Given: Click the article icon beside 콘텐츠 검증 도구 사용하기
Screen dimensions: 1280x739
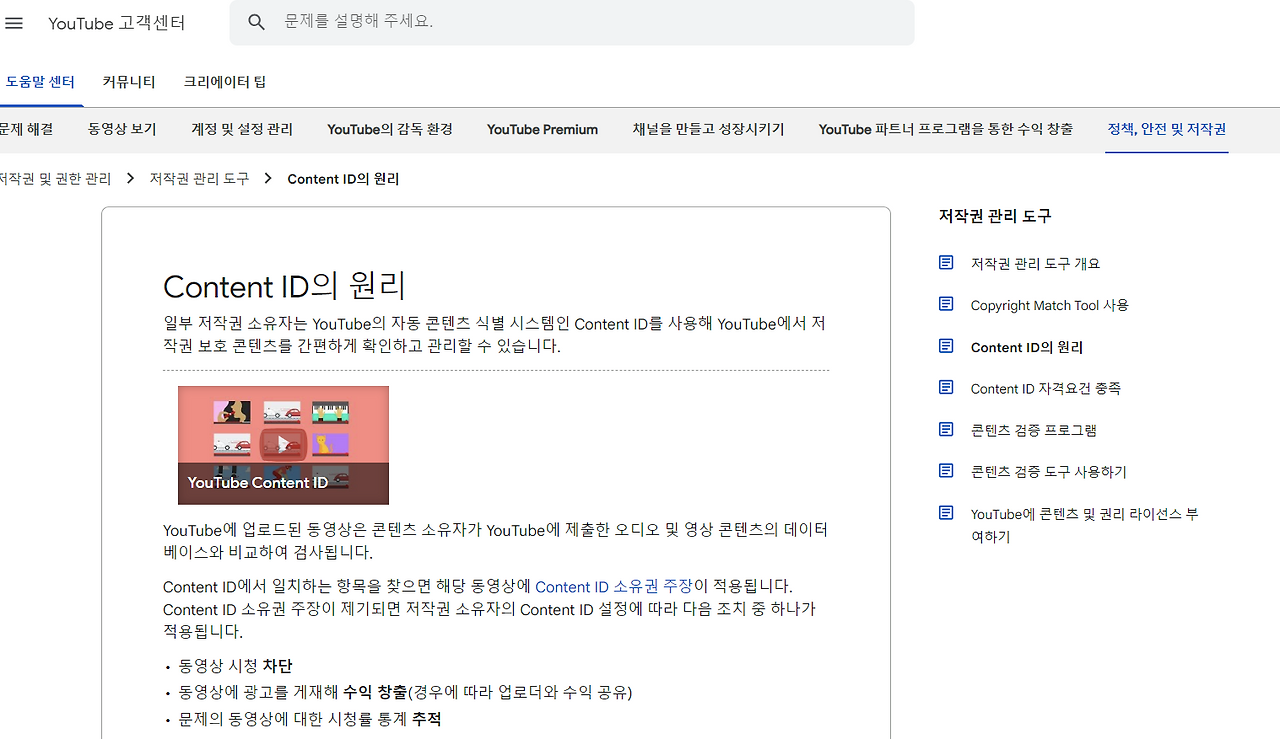Looking at the screenshot, I should tap(946, 470).
